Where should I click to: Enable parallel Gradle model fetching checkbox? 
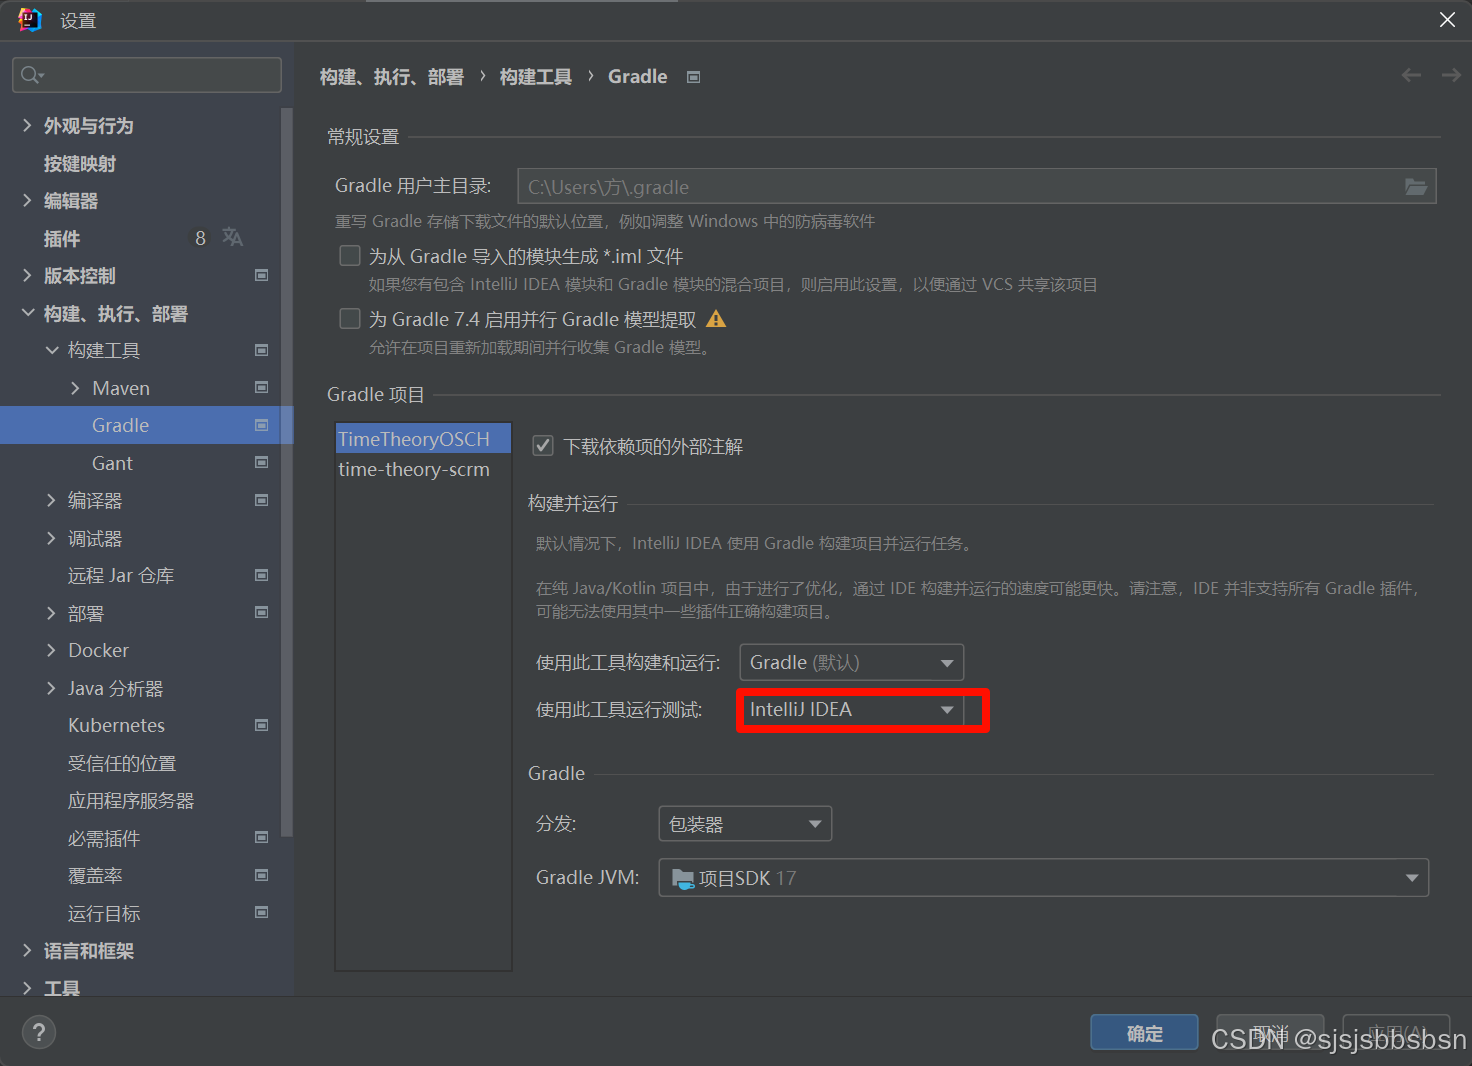coord(350,319)
